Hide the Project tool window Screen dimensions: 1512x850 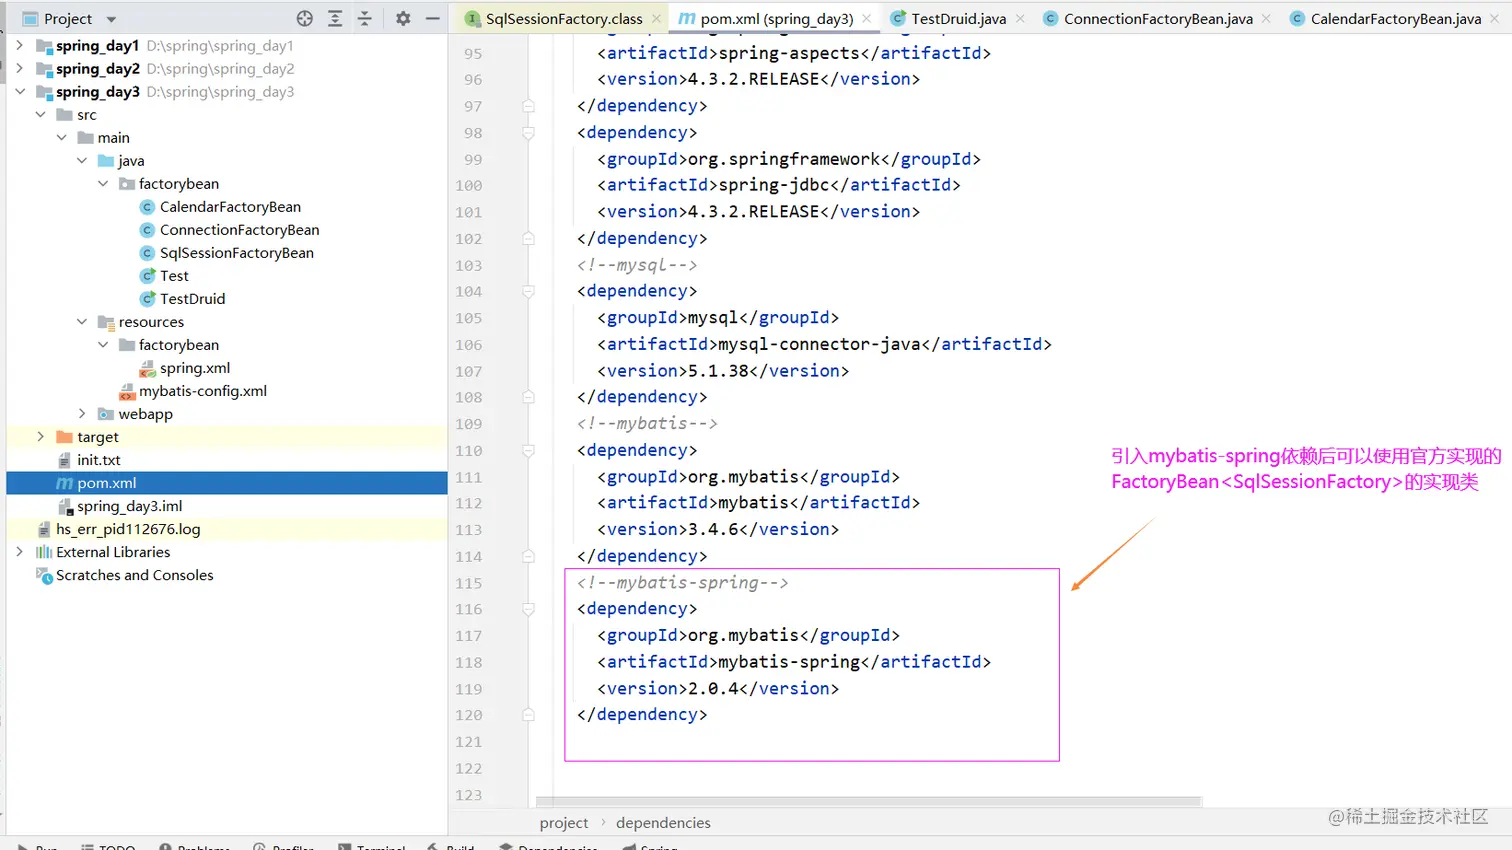pos(432,18)
